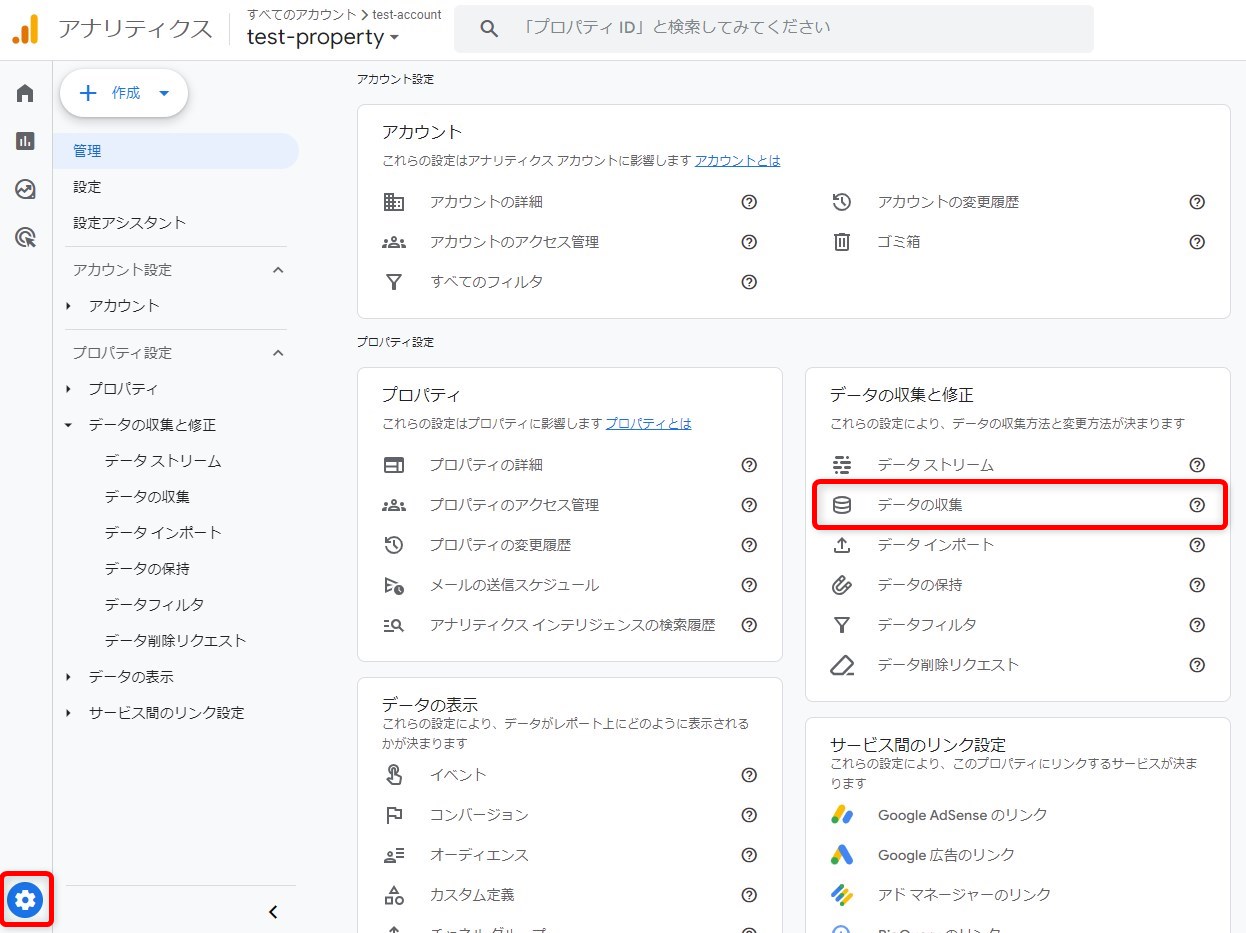Viewport: 1246px width, 933px height.
Task: Select データの保持 in the sidebar tree
Action: (147, 569)
